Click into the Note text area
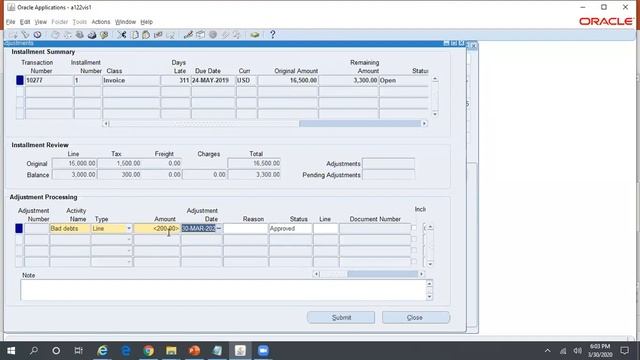The height and width of the screenshot is (360, 640). (223, 290)
